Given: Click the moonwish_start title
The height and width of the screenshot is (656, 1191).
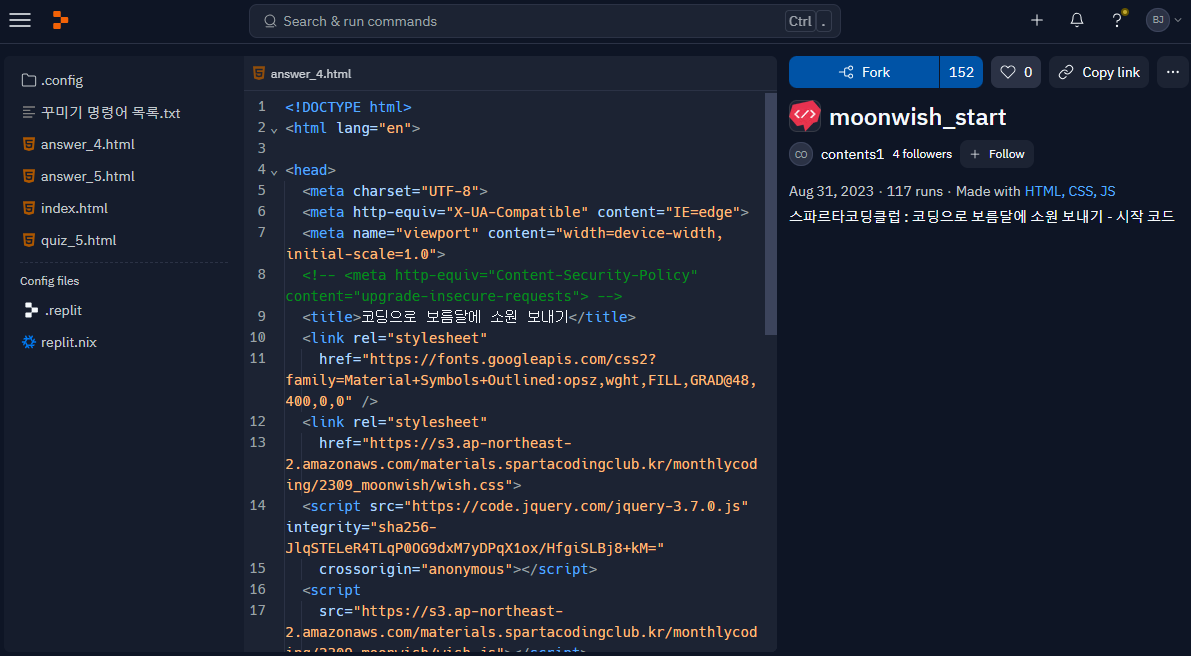Looking at the screenshot, I should (x=918, y=117).
